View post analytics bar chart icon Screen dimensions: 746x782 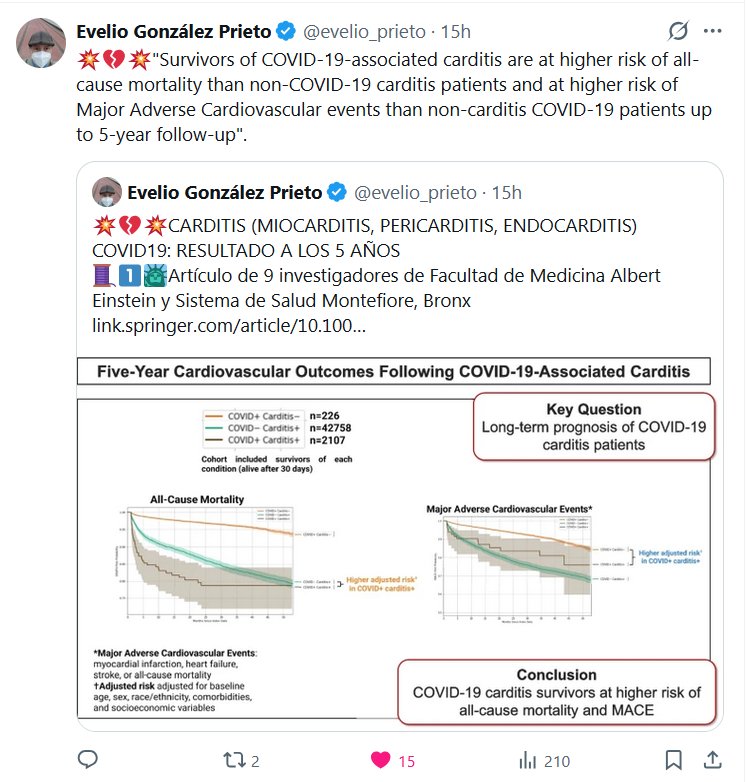(x=527, y=760)
